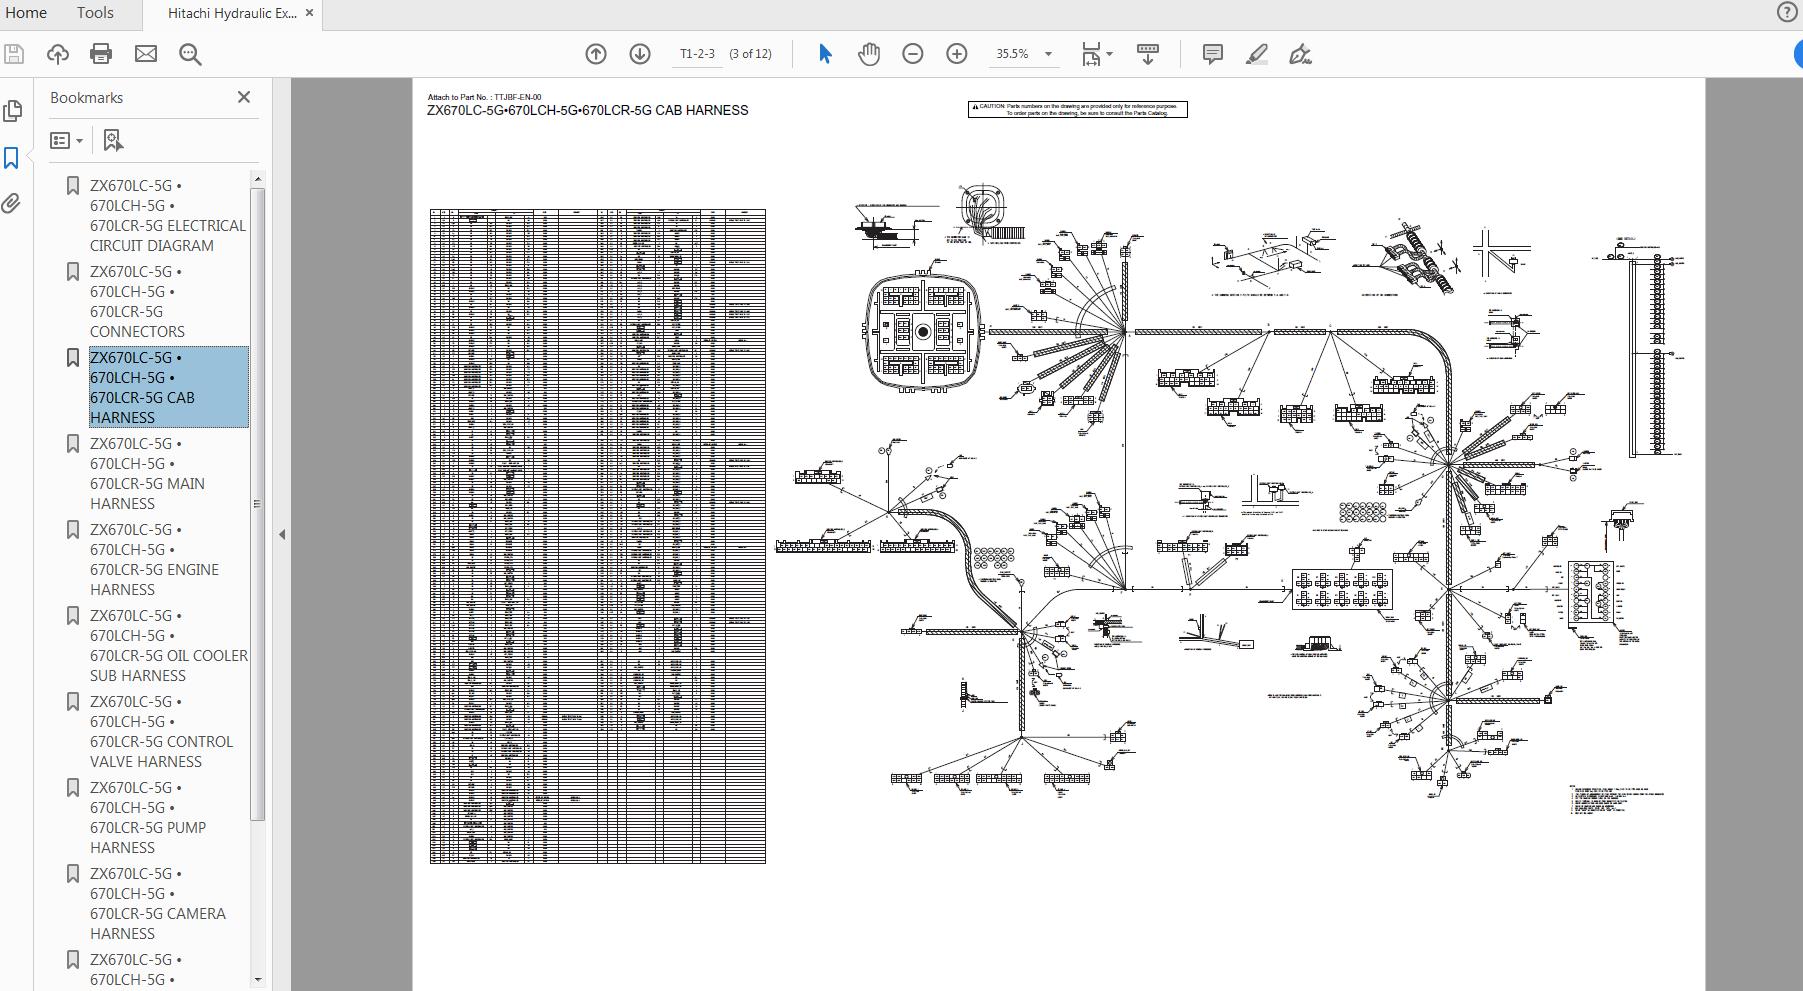This screenshot has height=991, width=1803.
Task: Toggle the Bookmarks panel icon in sidebar
Action: pyautogui.click(x=12, y=158)
